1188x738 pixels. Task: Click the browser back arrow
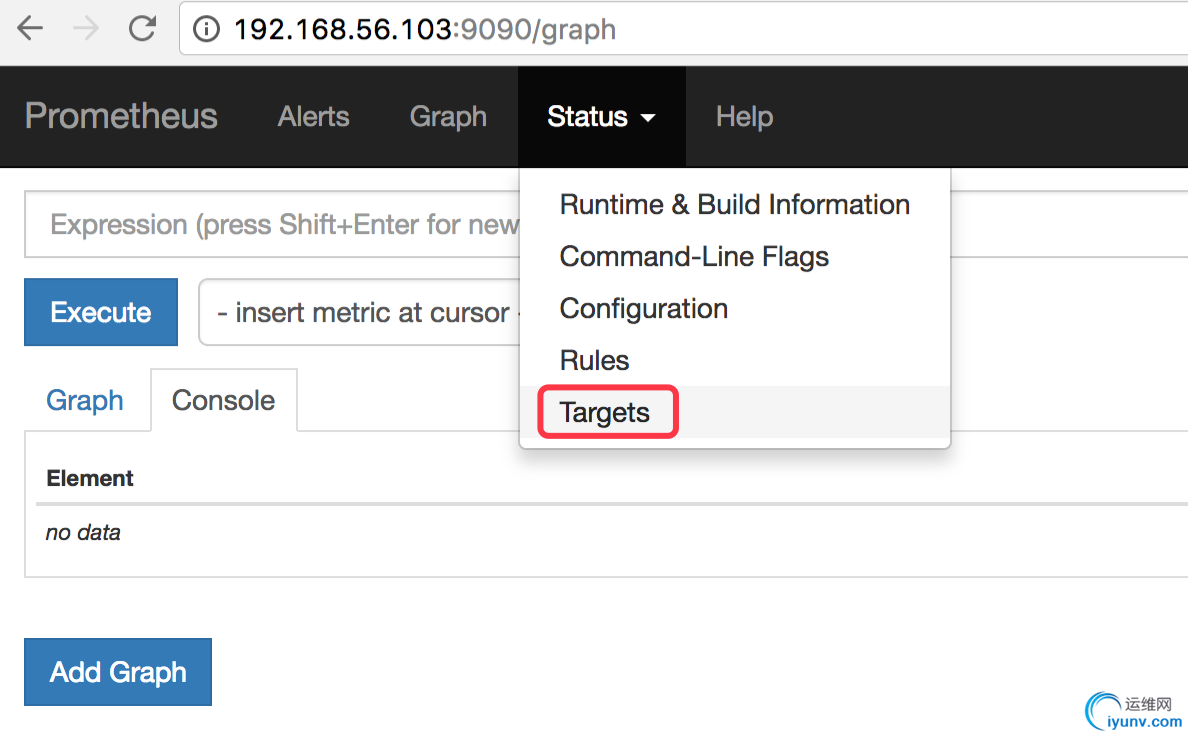31,29
